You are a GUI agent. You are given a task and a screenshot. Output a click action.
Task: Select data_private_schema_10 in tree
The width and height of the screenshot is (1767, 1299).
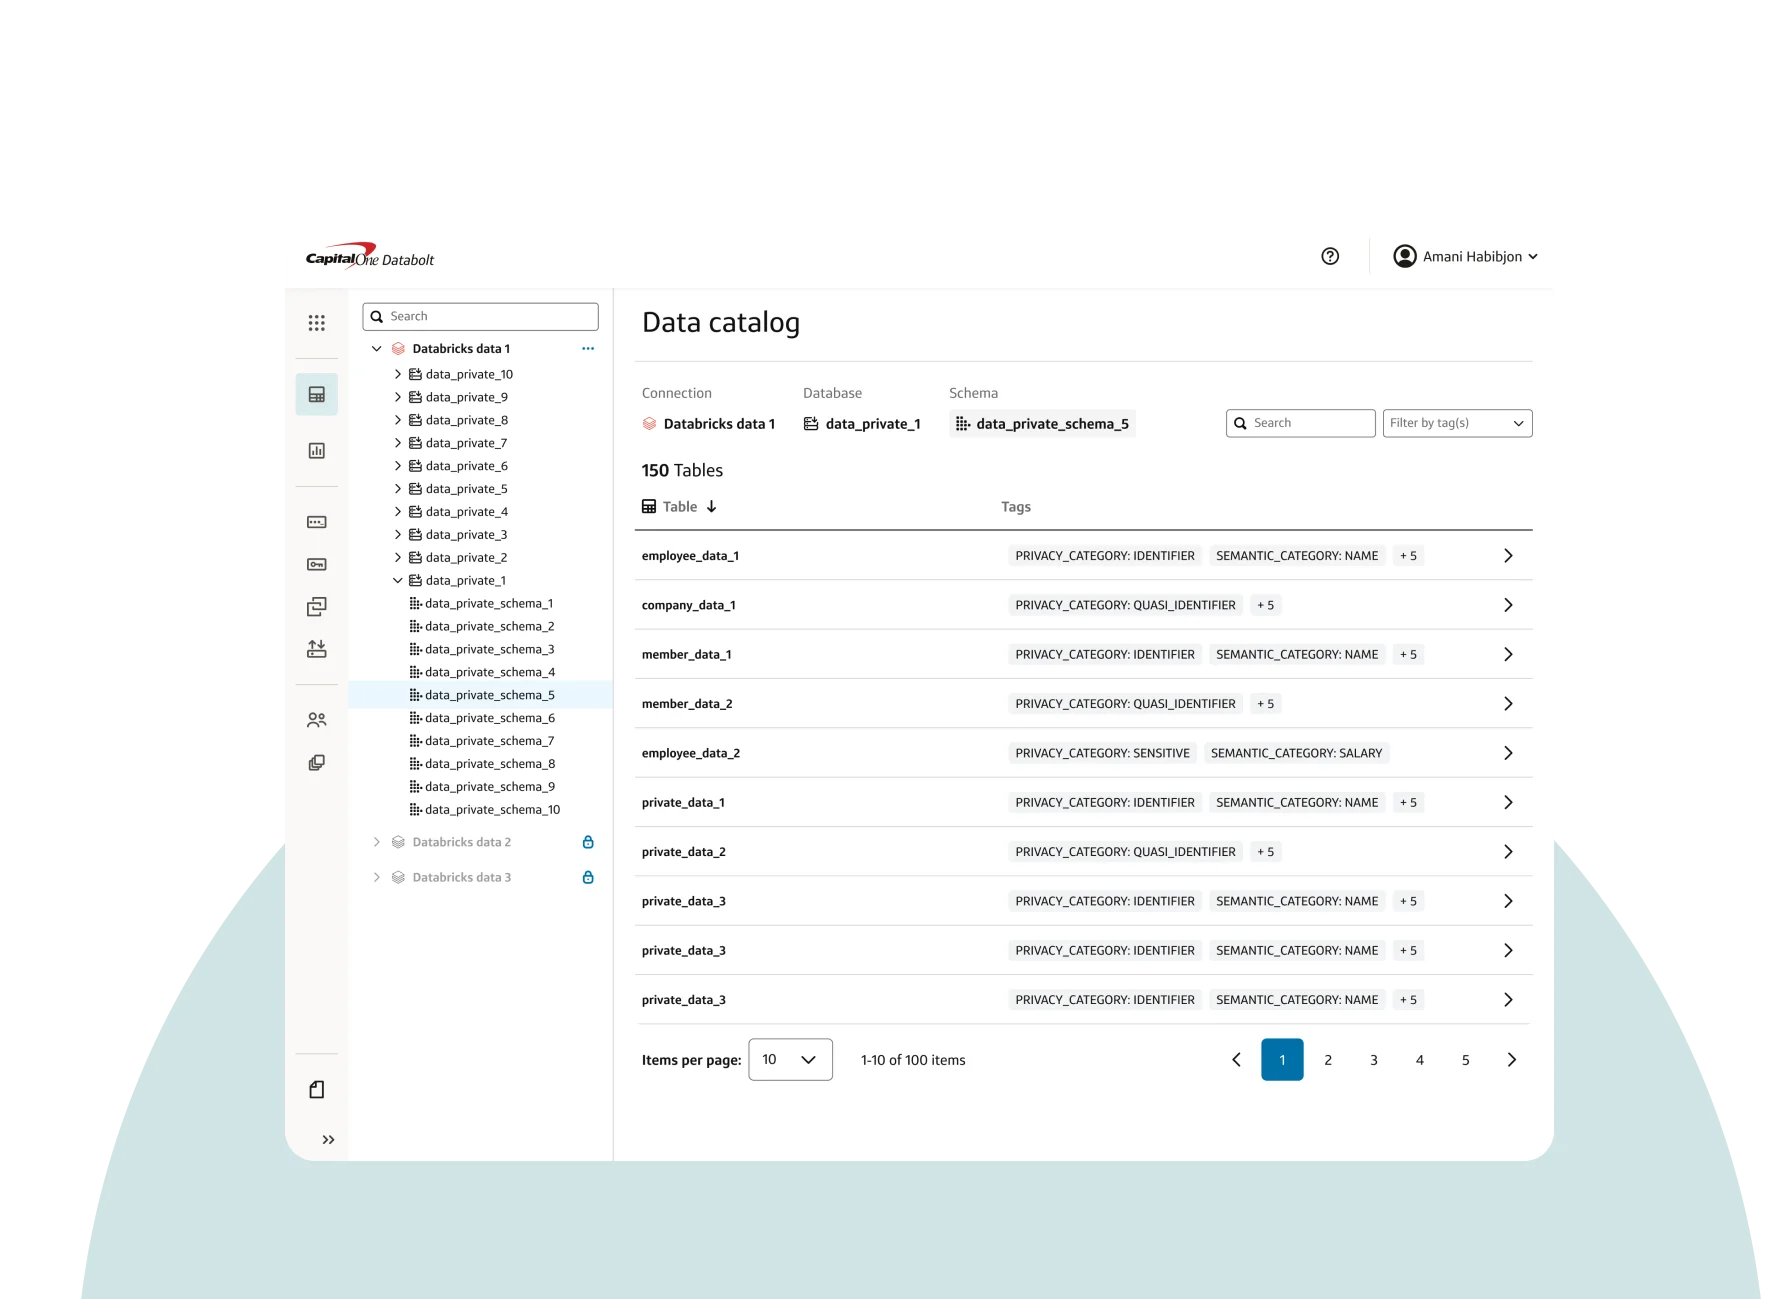(485, 810)
